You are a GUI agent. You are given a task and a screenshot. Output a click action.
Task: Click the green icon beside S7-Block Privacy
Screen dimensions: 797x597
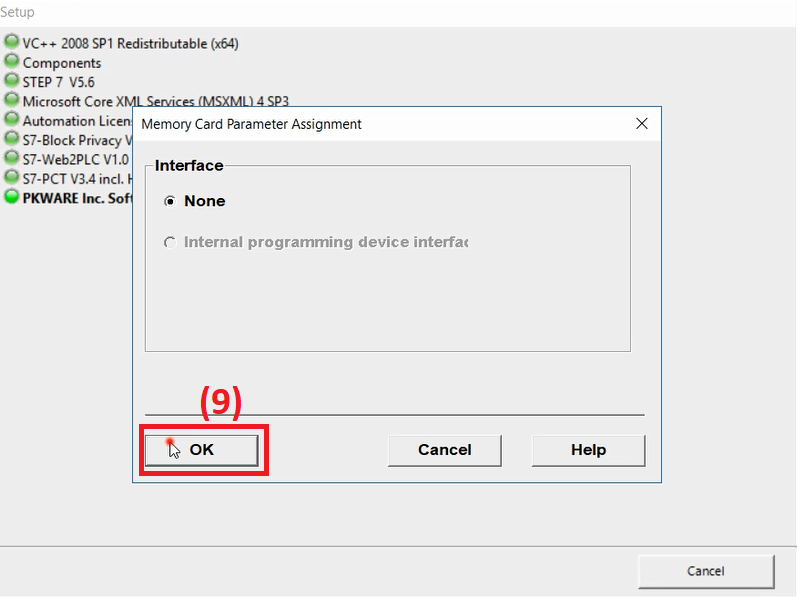coord(12,139)
